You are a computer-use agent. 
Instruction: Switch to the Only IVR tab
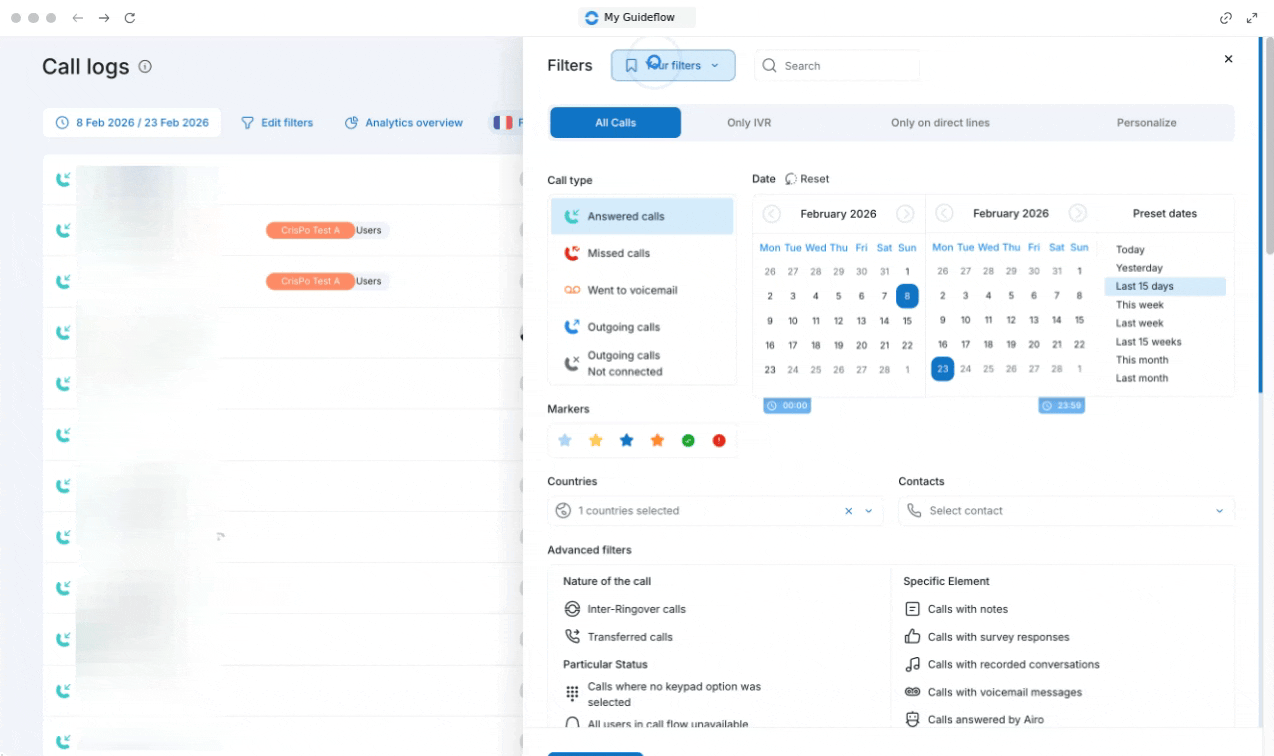pyautogui.click(x=748, y=123)
